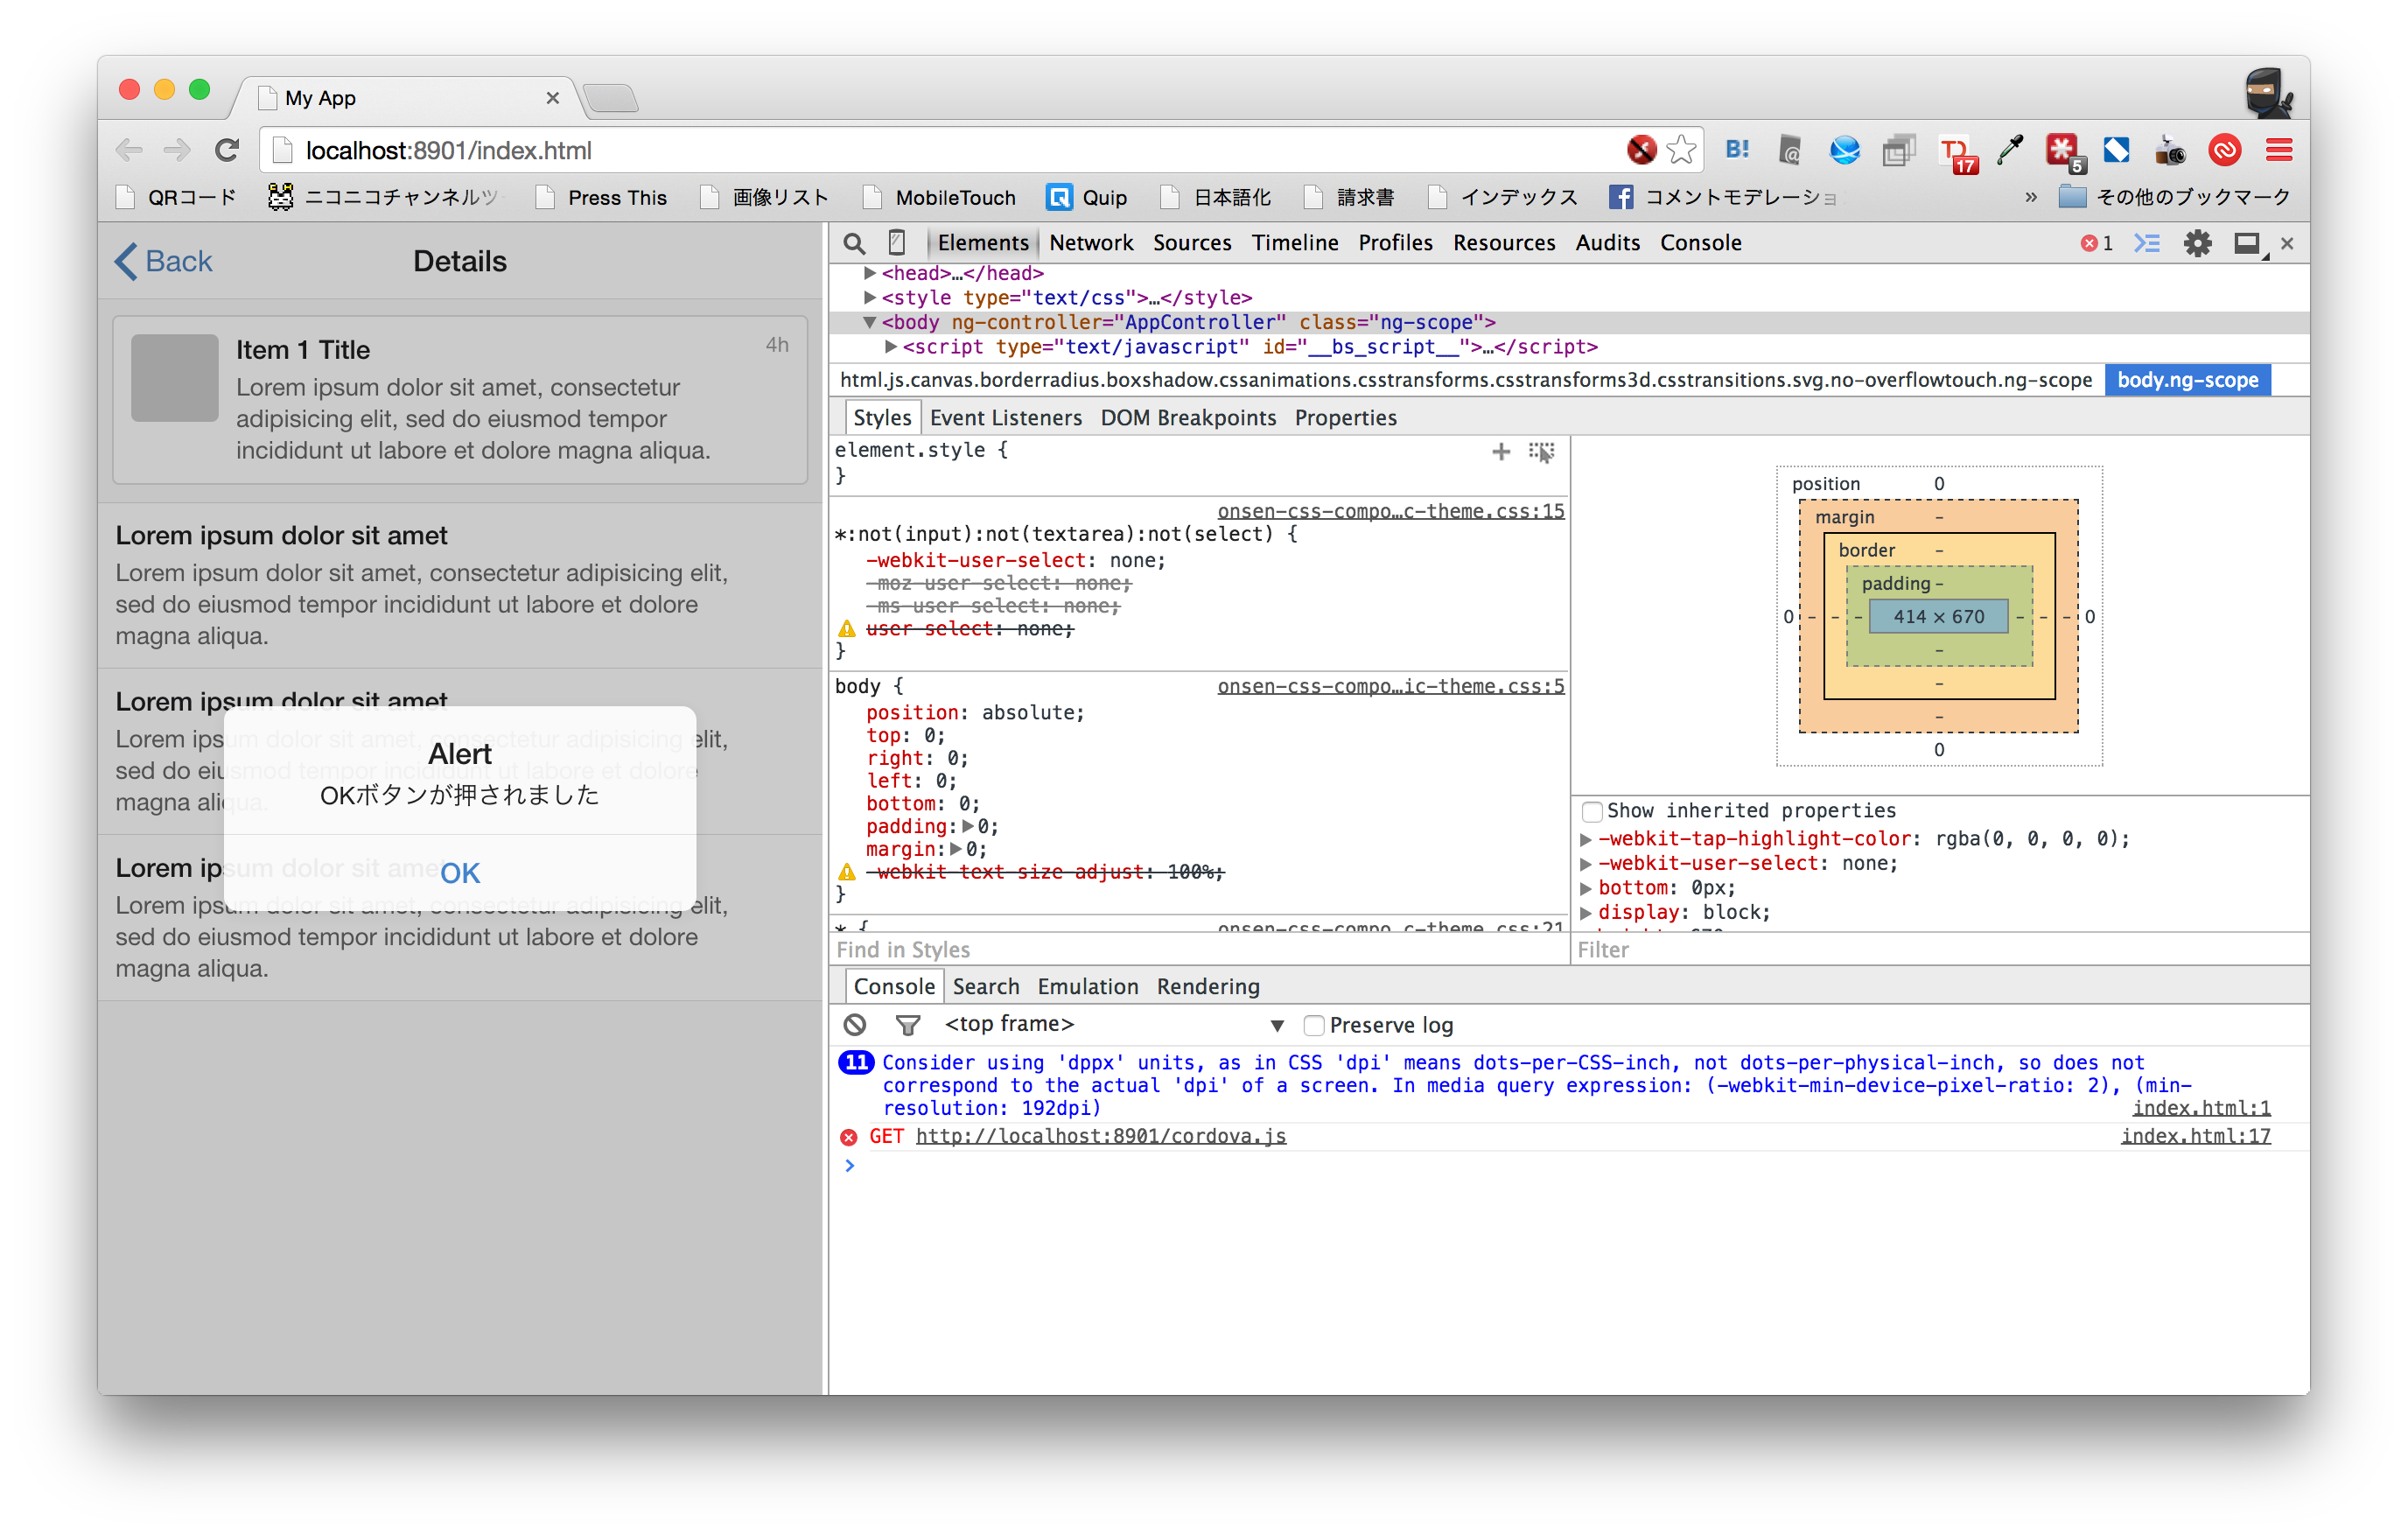Screen dimensions: 2408x1535
Task: Click the console filter funnel icon
Action: click(907, 1024)
